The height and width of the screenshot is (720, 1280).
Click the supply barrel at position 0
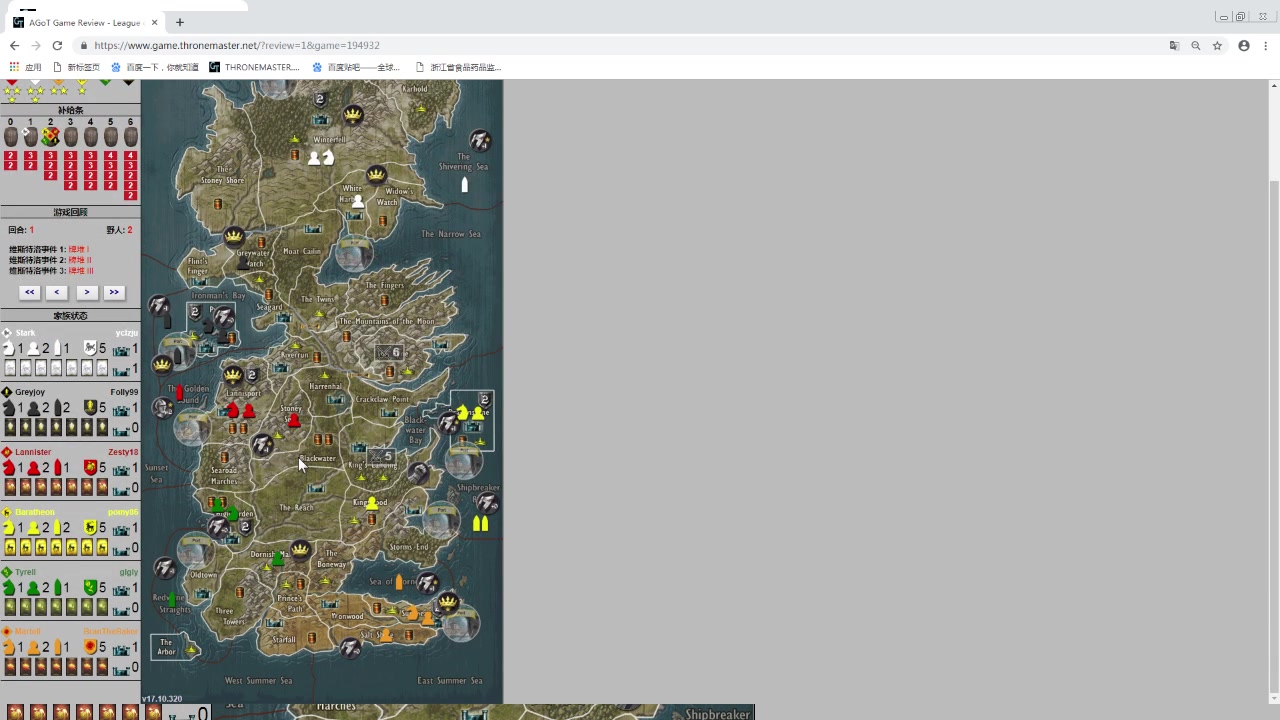point(11,137)
